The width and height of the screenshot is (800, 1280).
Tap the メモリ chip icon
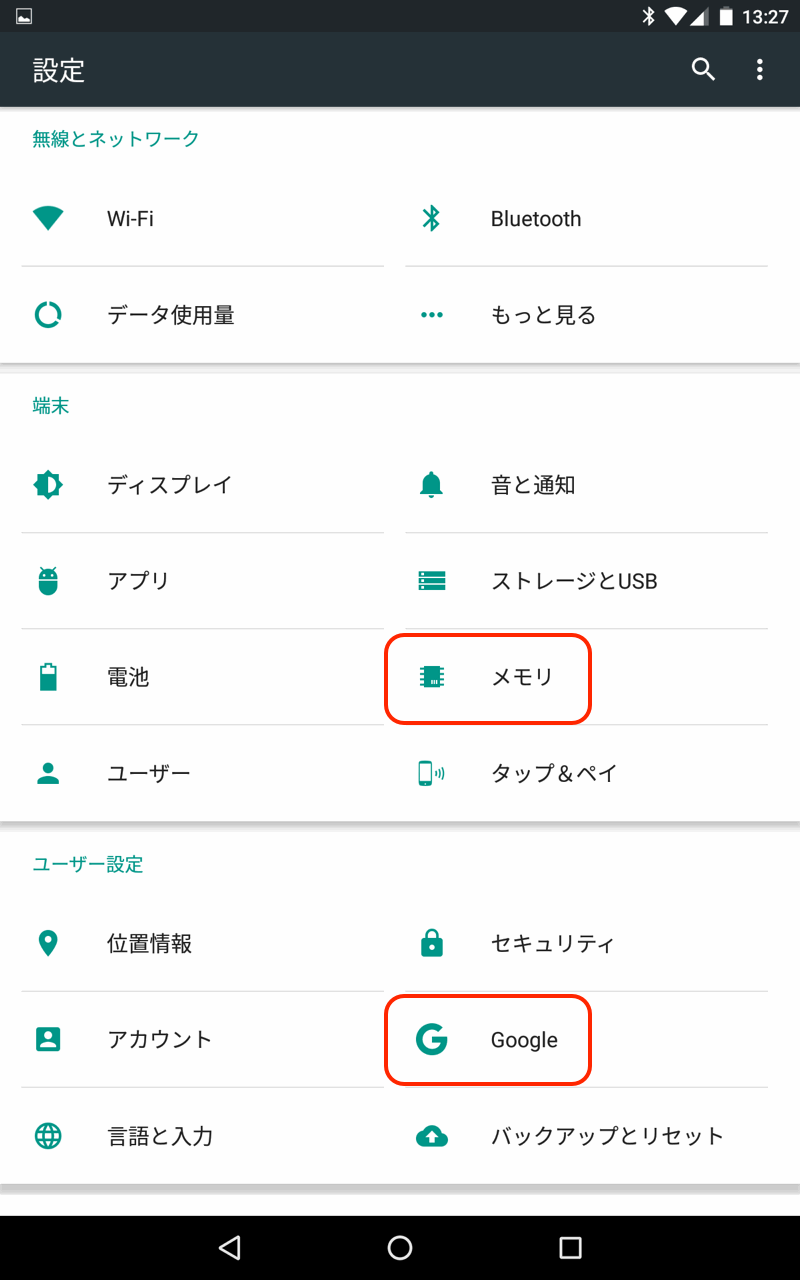click(x=431, y=677)
